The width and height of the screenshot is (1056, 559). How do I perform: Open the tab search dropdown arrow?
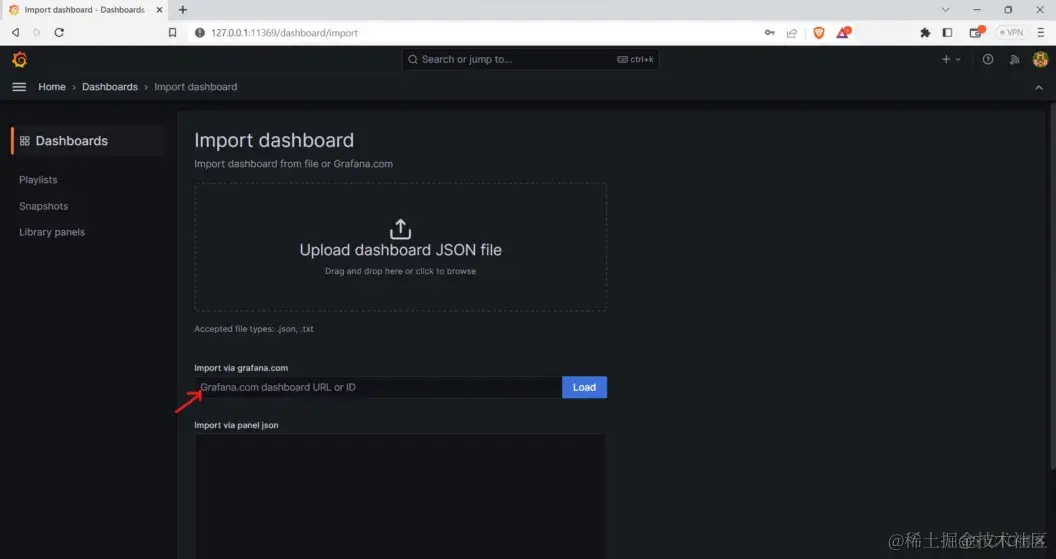[945, 9]
